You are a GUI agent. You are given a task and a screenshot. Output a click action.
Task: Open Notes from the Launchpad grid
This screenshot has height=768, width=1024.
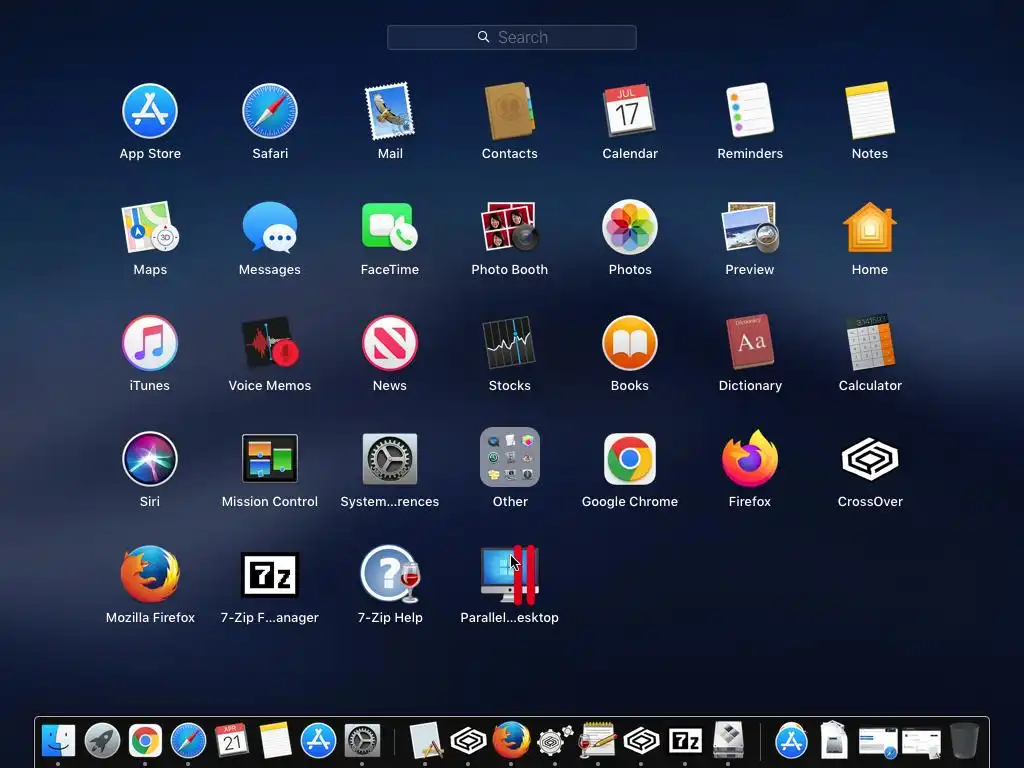[870, 111]
